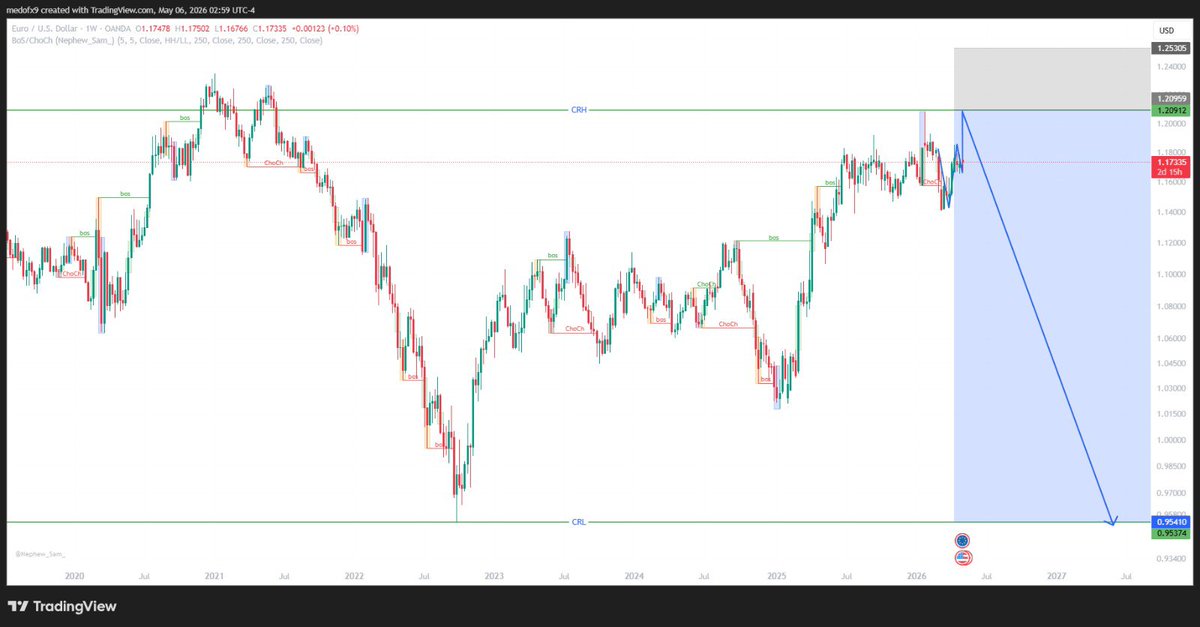Select the gray stop-loss zone of short position

1051,78
